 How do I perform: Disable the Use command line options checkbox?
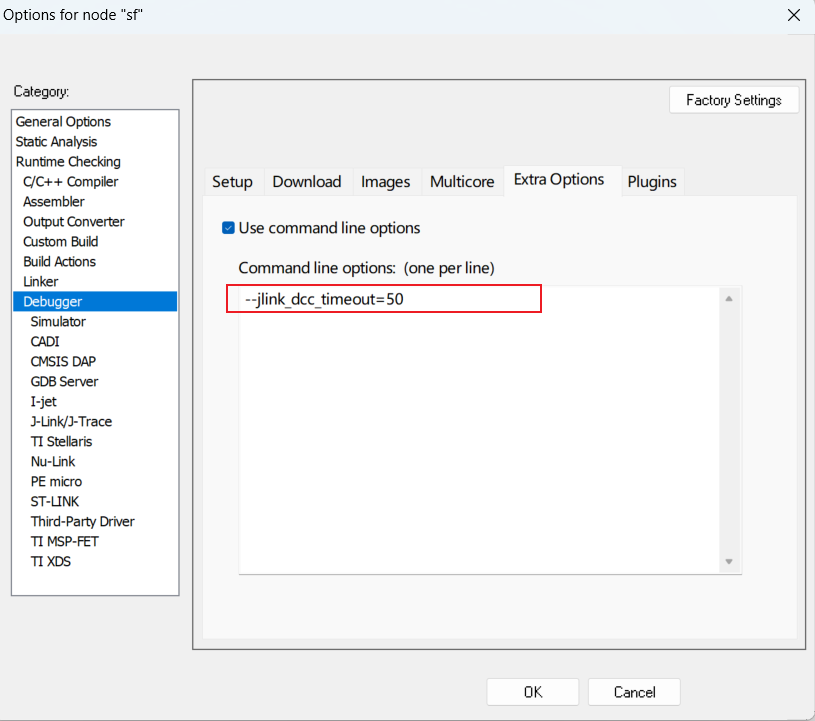coord(228,228)
